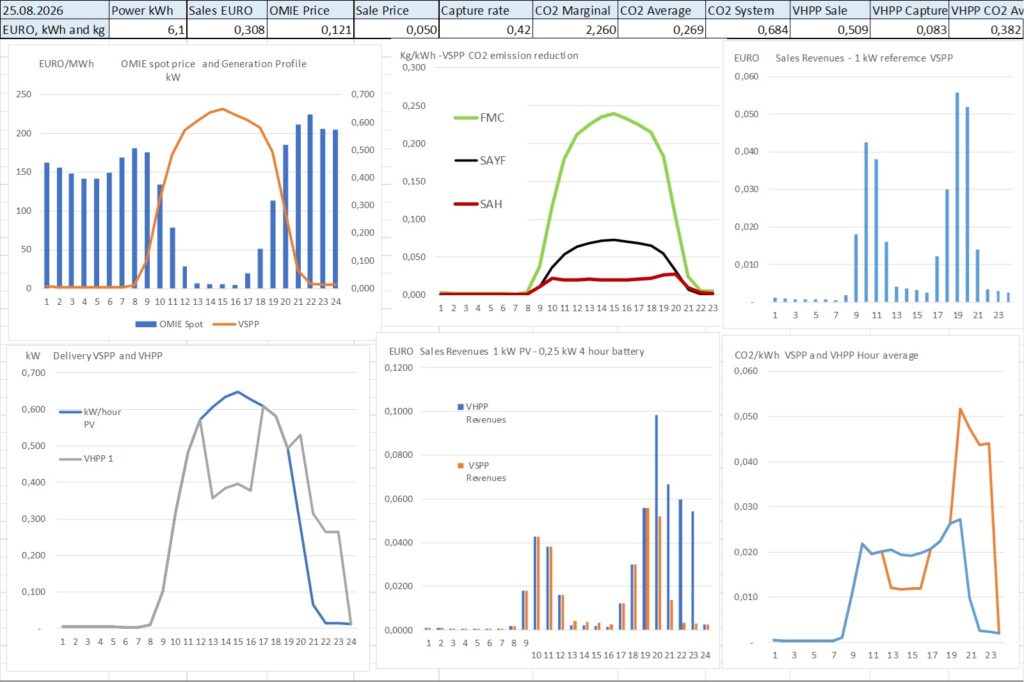Screen dimensions: 1024x682
Task: Select the 'OMIE Spot' legend entry
Action: tap(169, 324)
